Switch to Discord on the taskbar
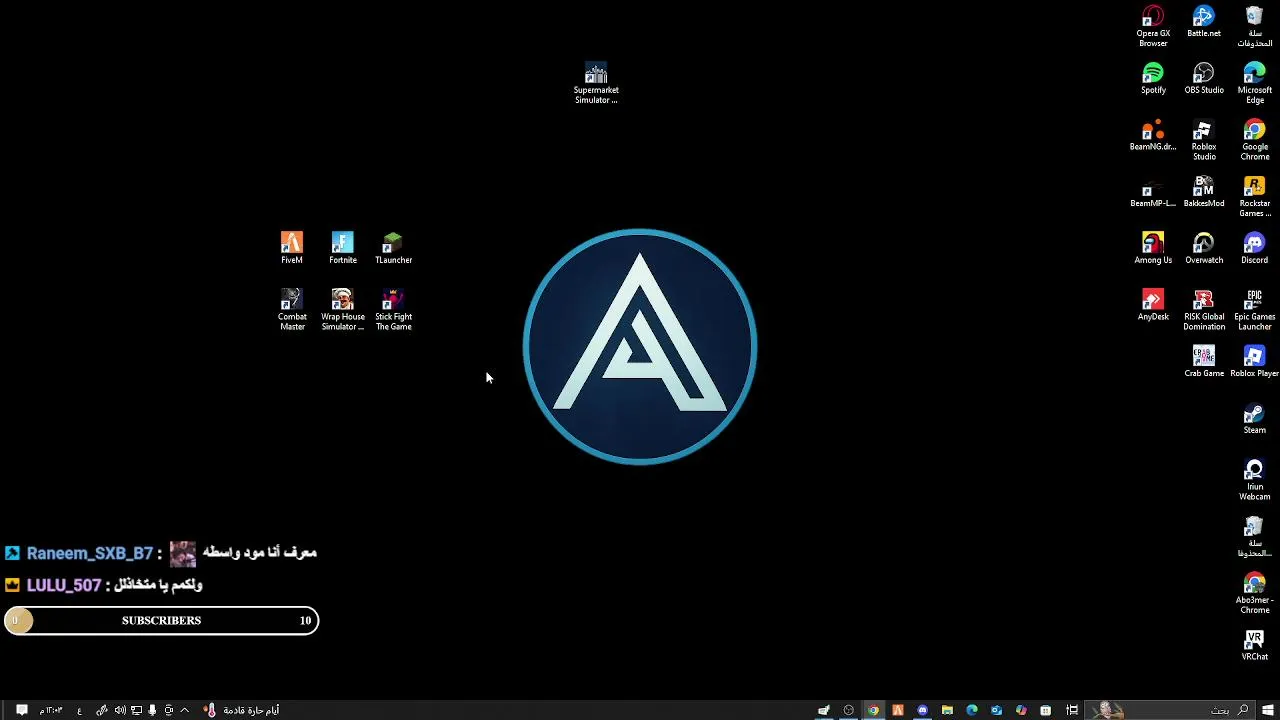The height and width of the screenshot is (720, 1280). pos(922,710)
